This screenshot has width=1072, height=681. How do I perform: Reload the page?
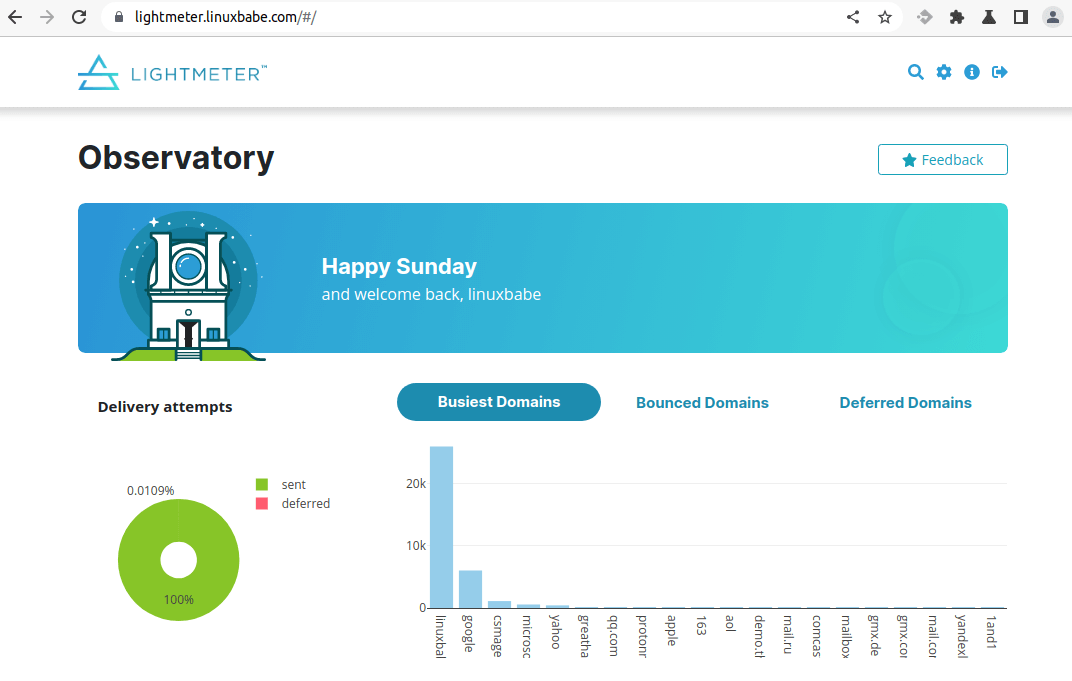(x=78, y=17)
